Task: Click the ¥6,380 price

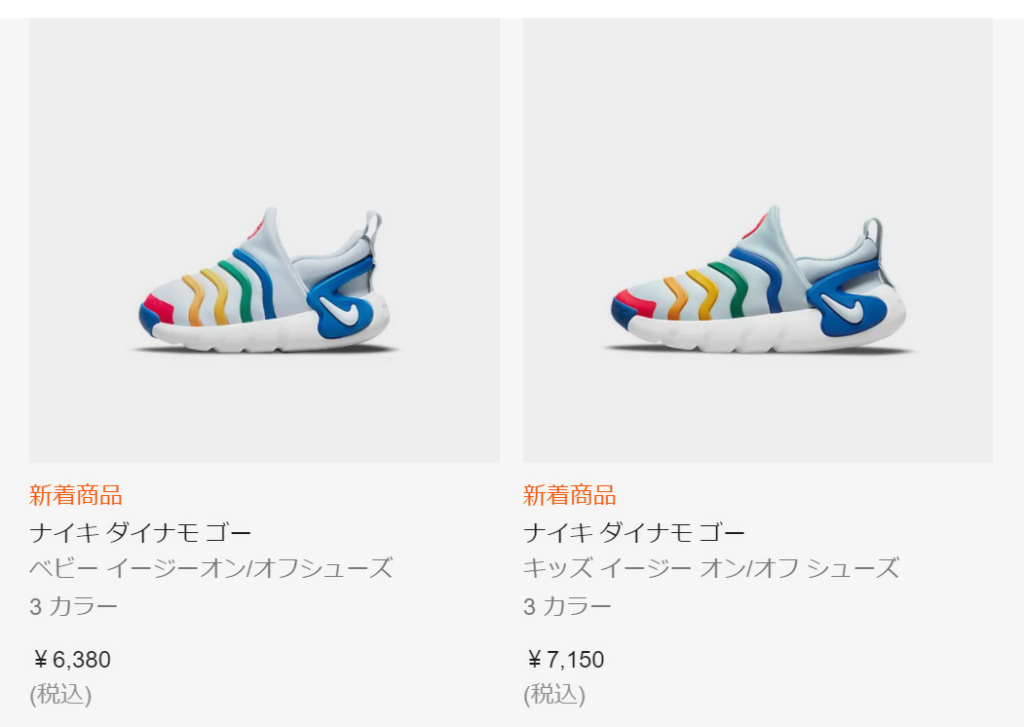Action: [72, 660]
